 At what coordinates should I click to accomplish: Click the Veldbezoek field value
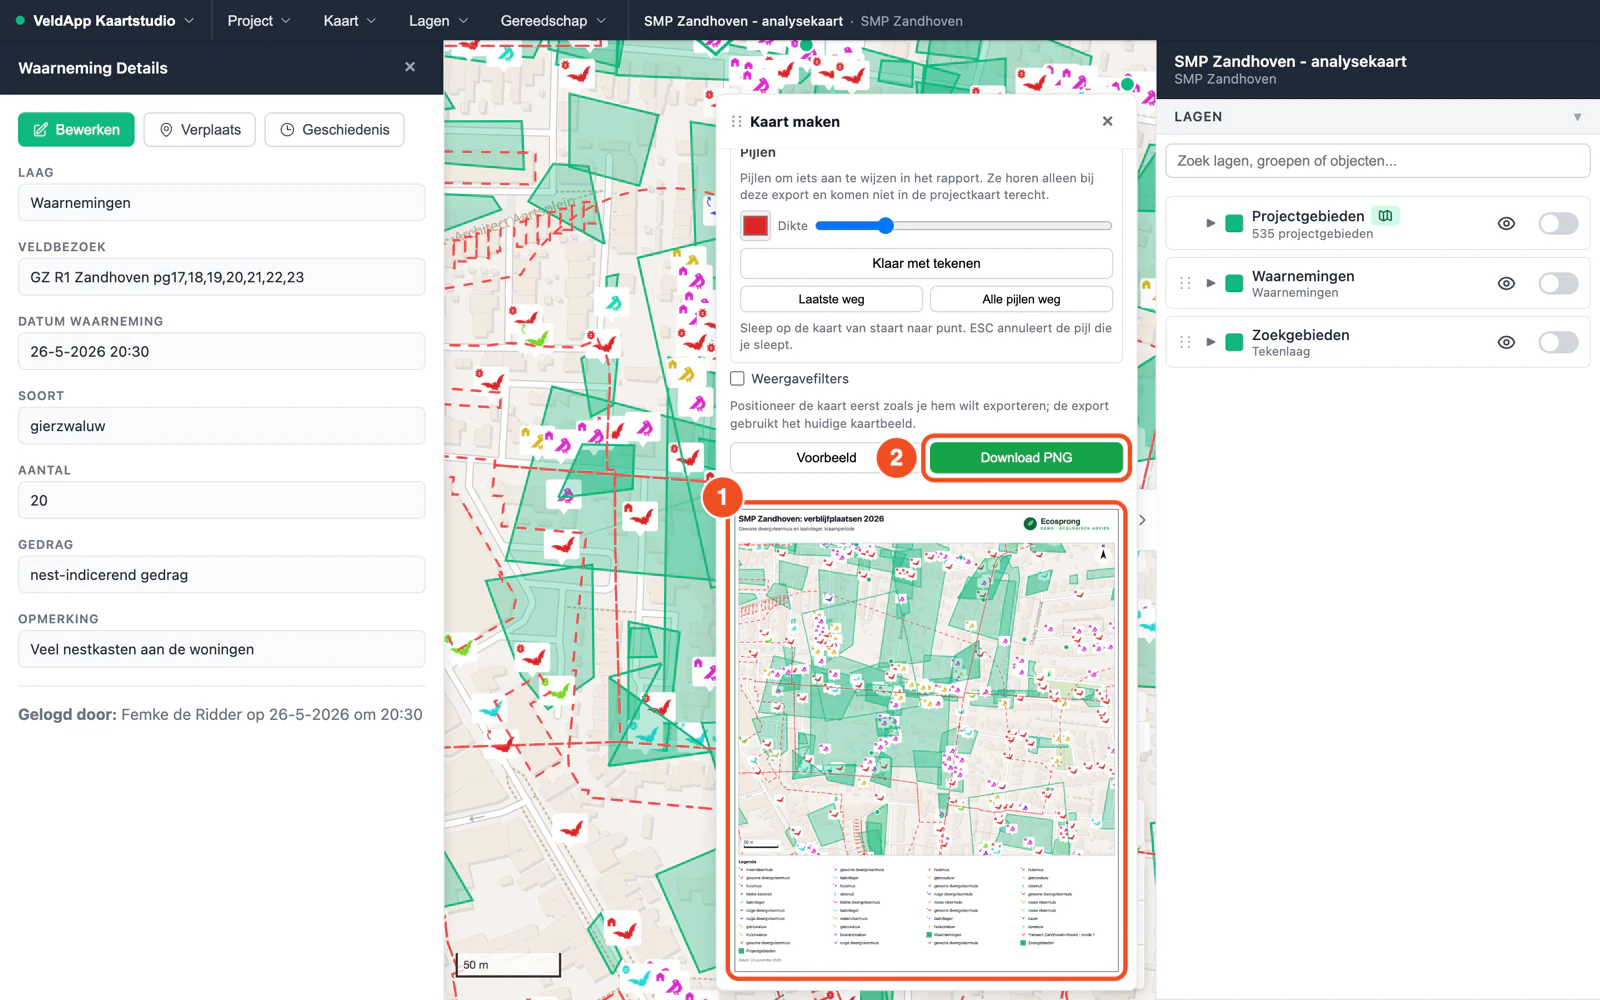[222, 277]
